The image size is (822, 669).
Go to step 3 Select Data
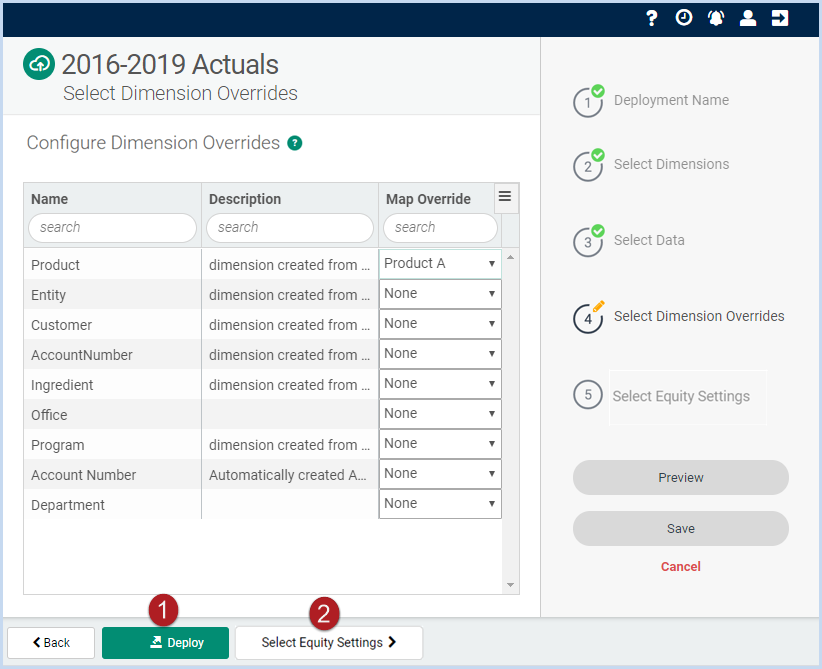[629, 241]
